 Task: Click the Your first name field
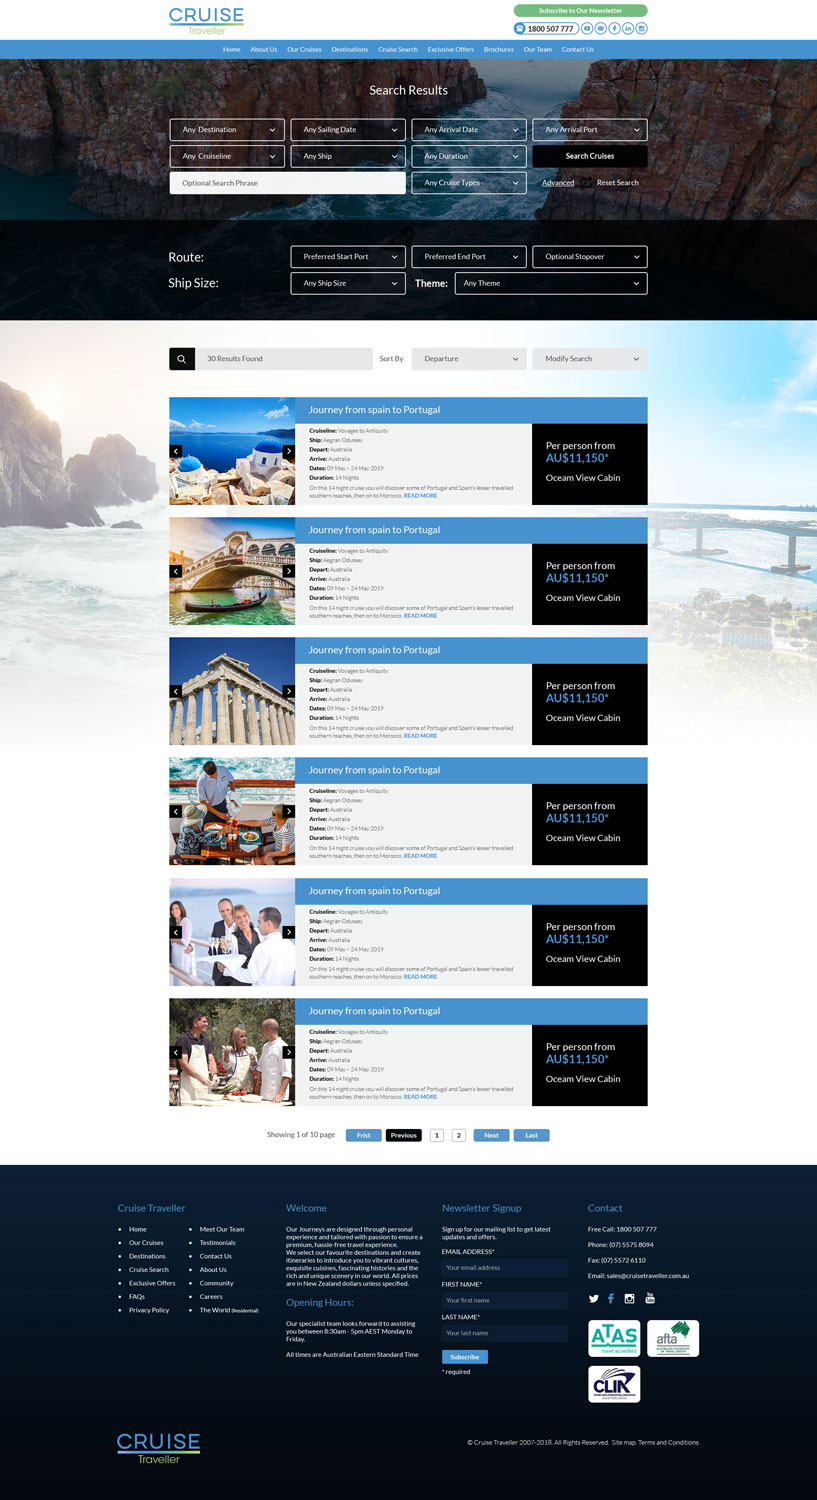[x=505, y=1300]
